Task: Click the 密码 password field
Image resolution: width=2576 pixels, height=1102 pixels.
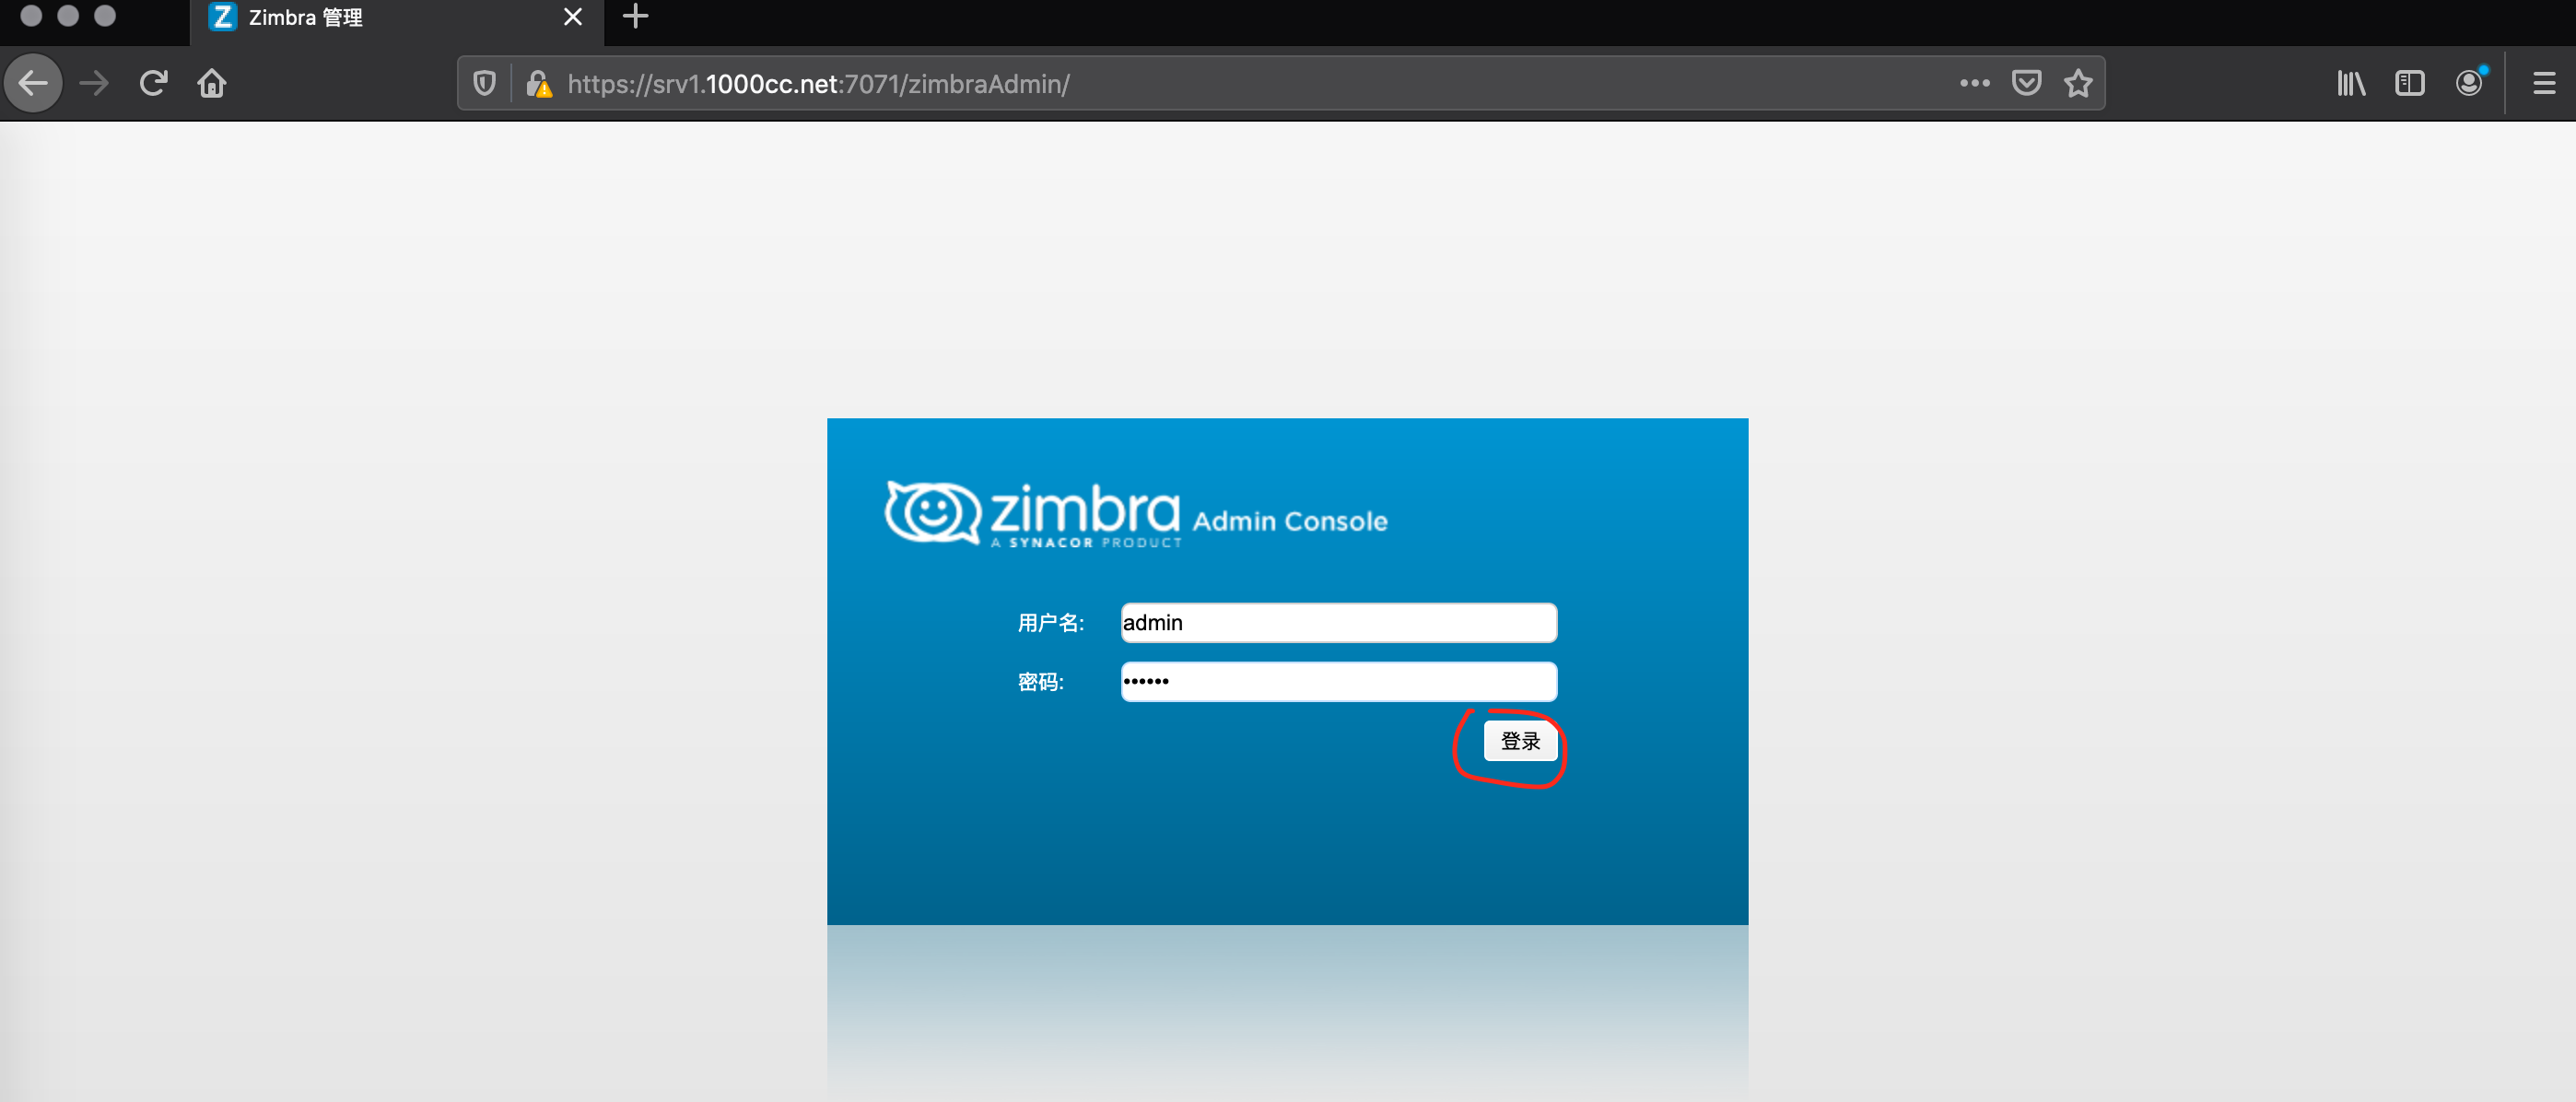Action: click(1338, 681)
